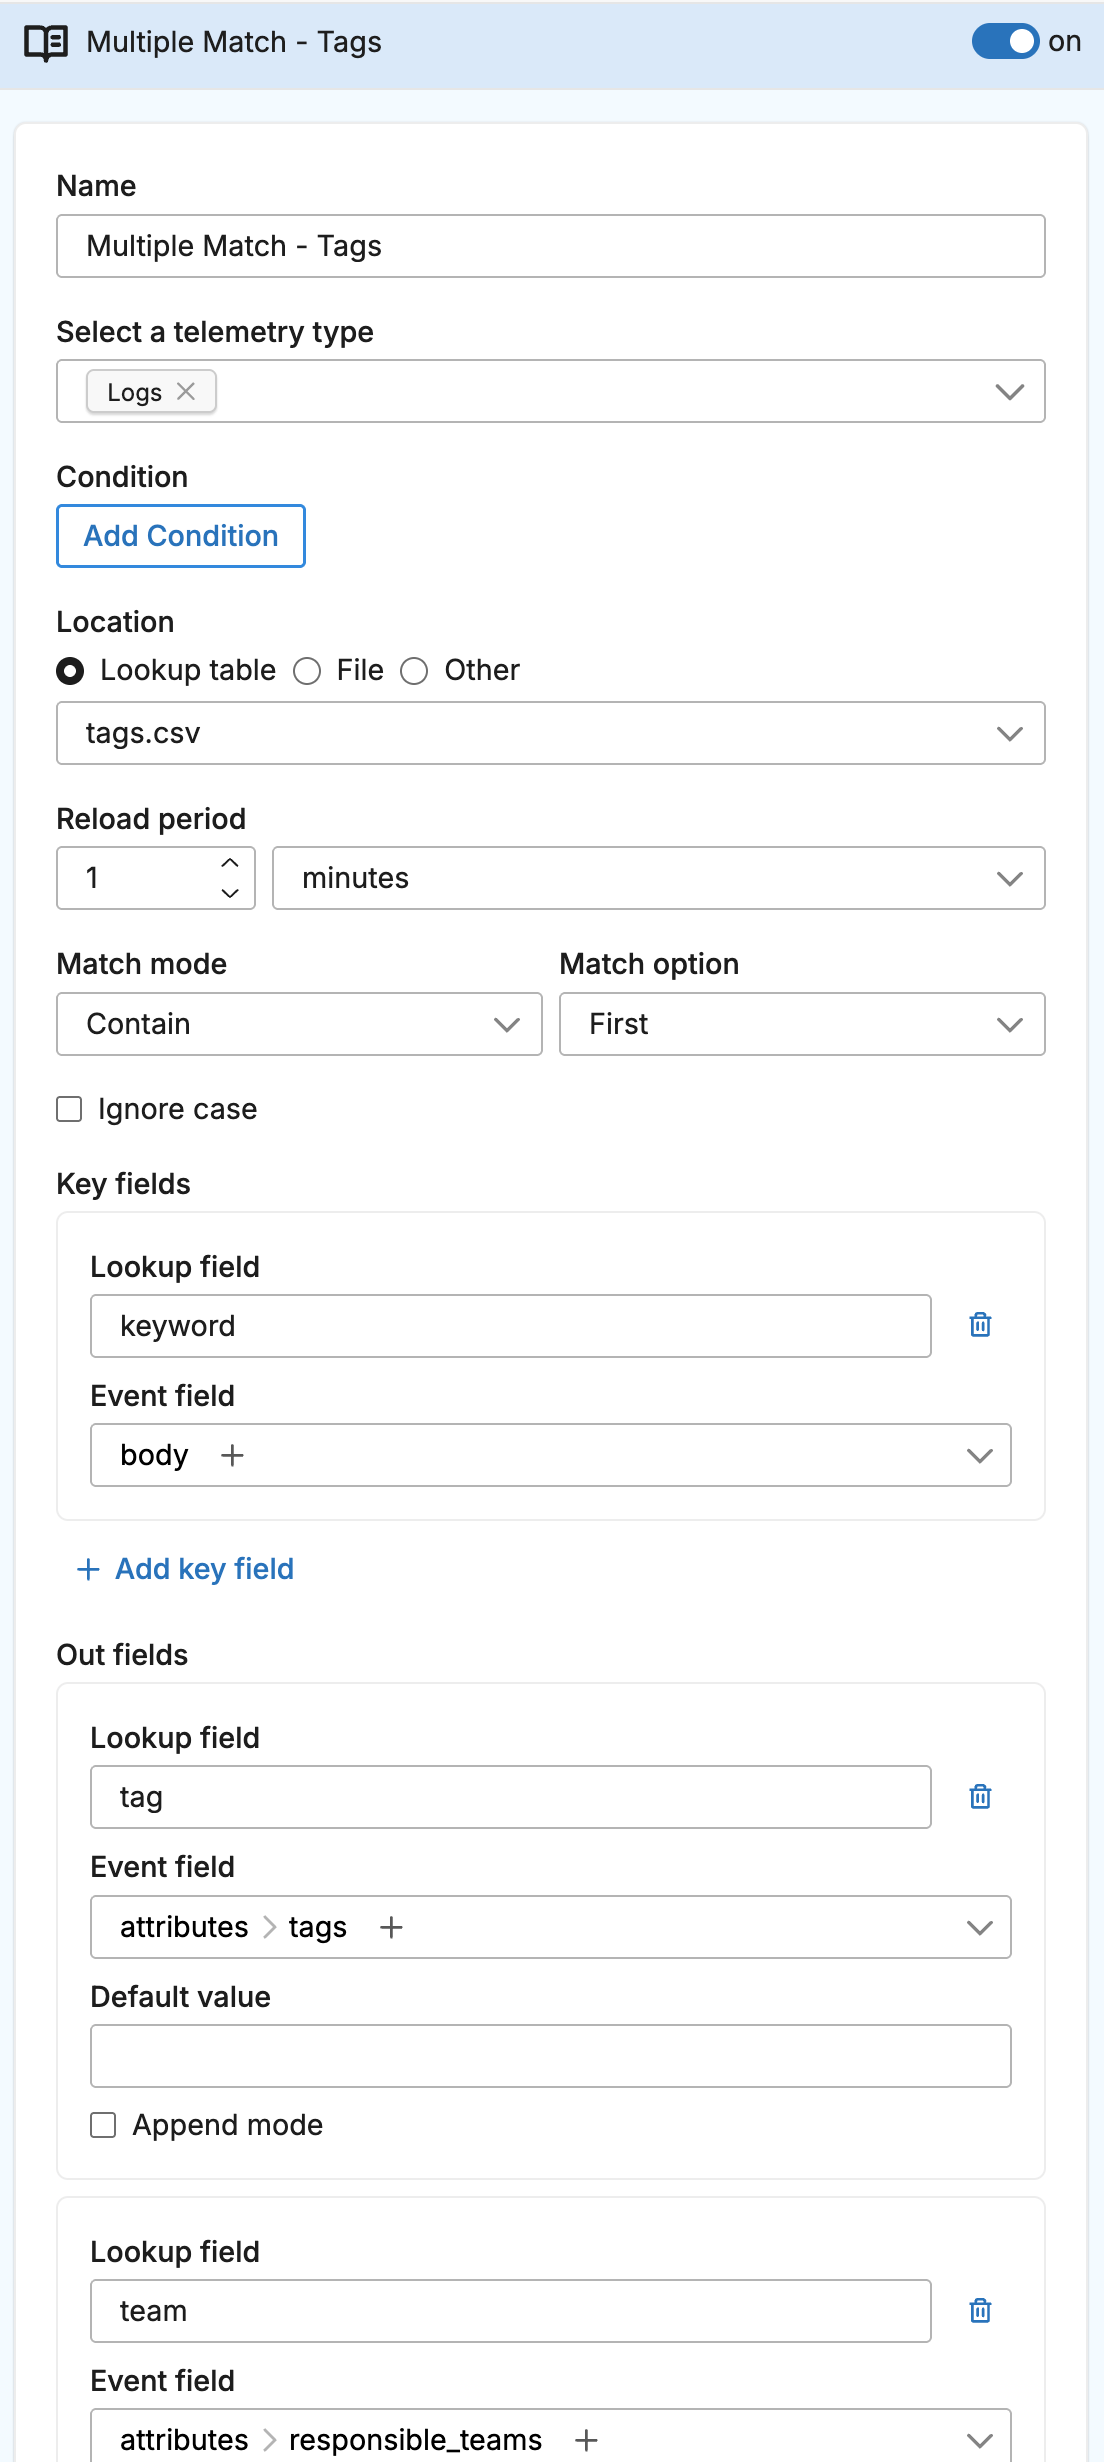Expand the Match option dropdown
The height and width of the screenshot is (2462, 1104).
click(x=801, y=1024)
